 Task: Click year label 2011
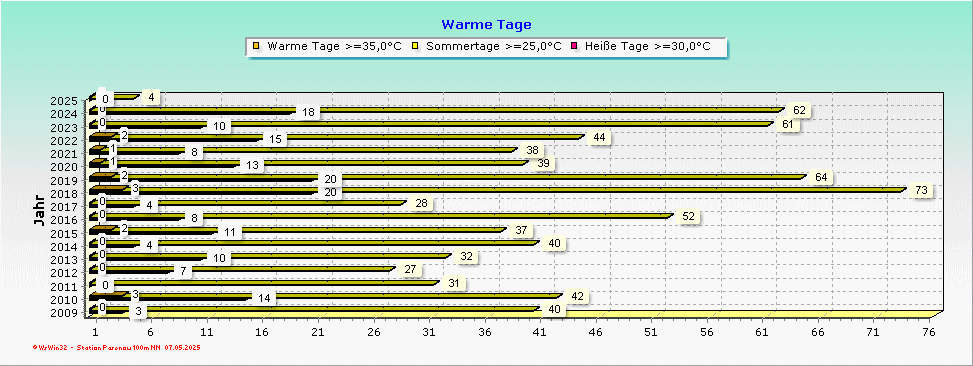(x=65, y=287)
